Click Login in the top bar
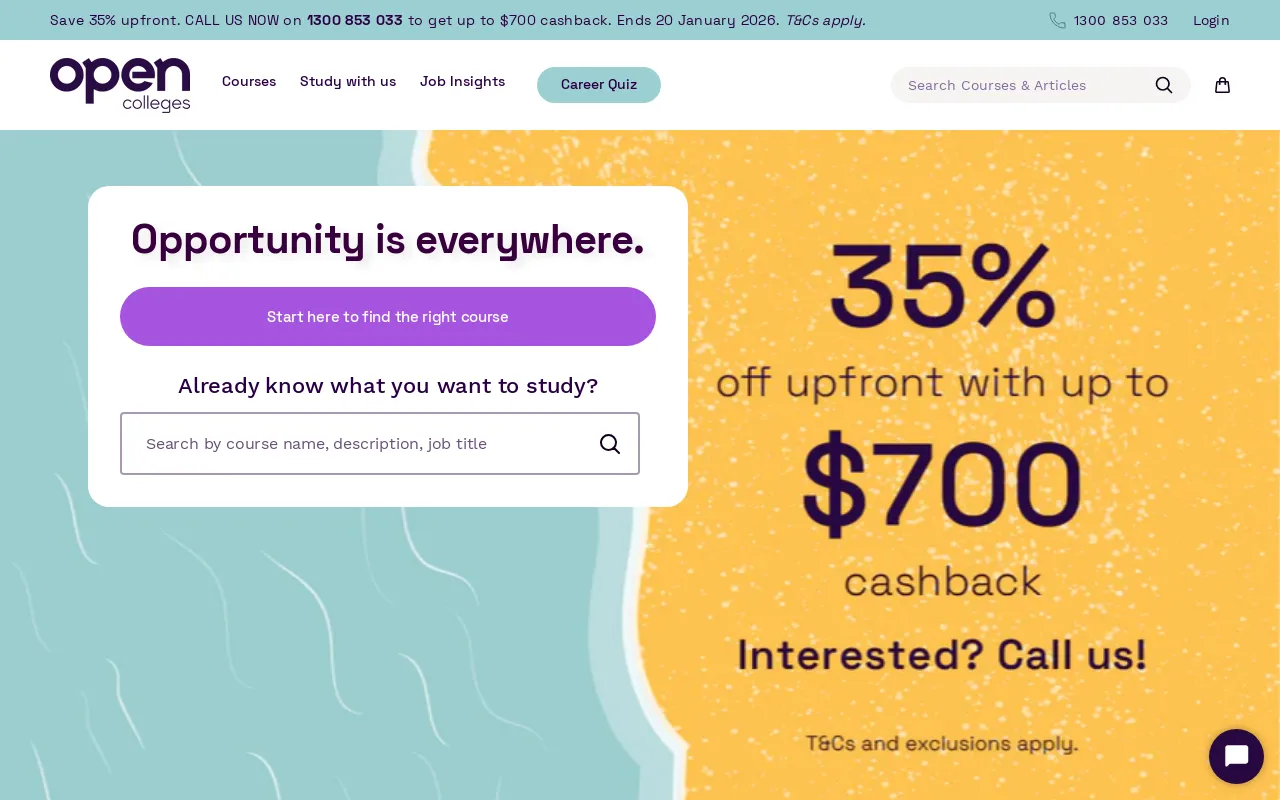The height and width of the screenshot is (800, 1280). [1211, 20]
